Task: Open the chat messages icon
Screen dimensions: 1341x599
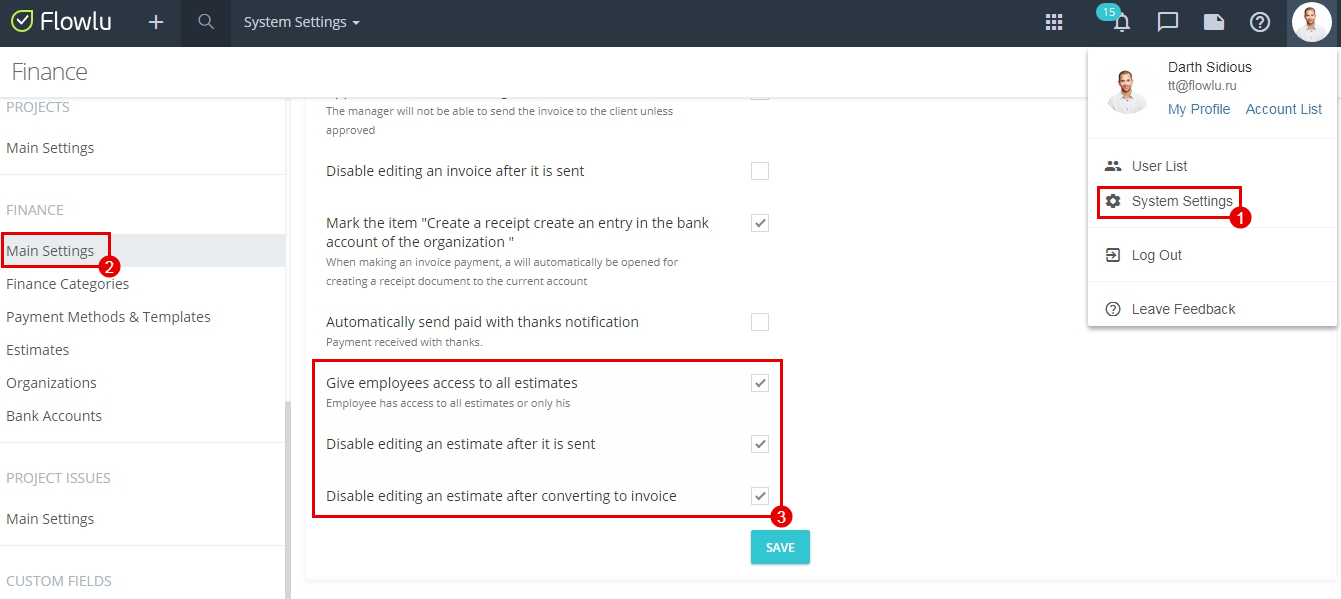Action: click(x=1167, y=22)
